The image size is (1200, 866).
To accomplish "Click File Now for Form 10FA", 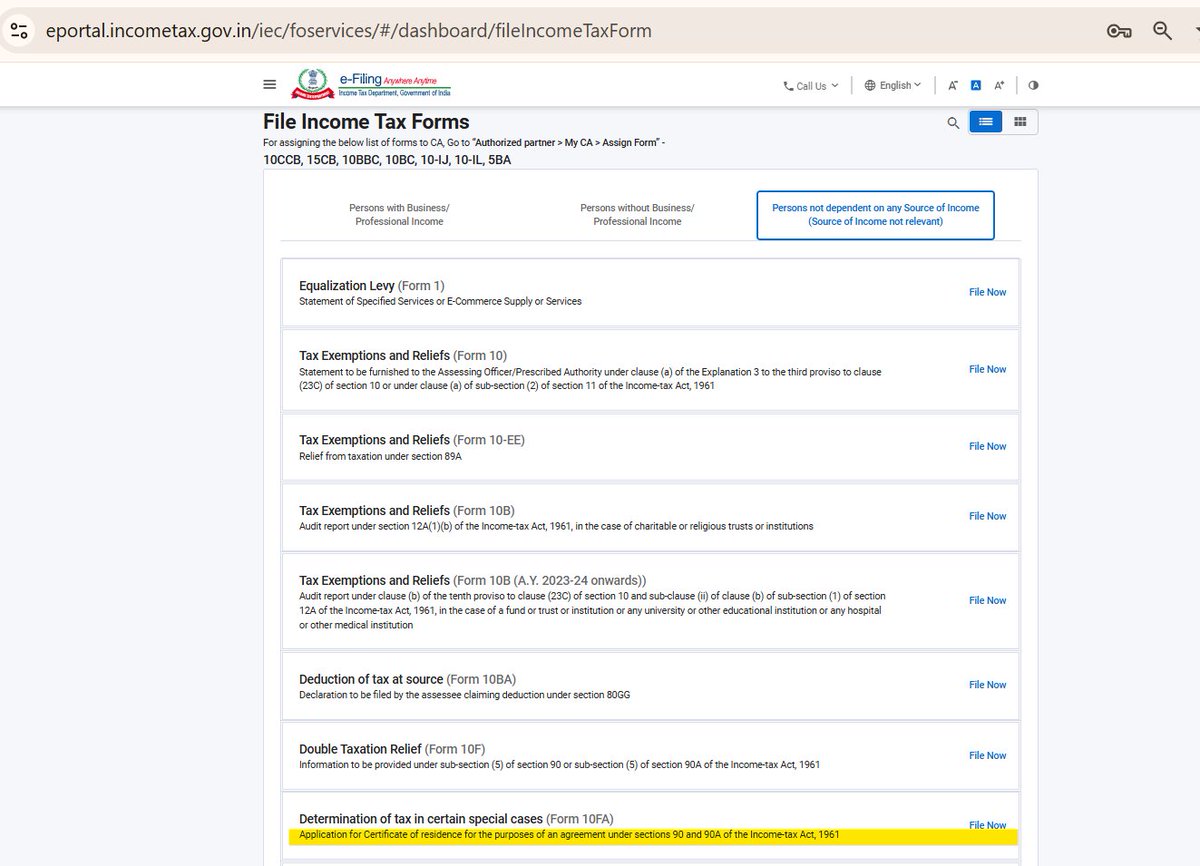I will click(x=987, y=825).
